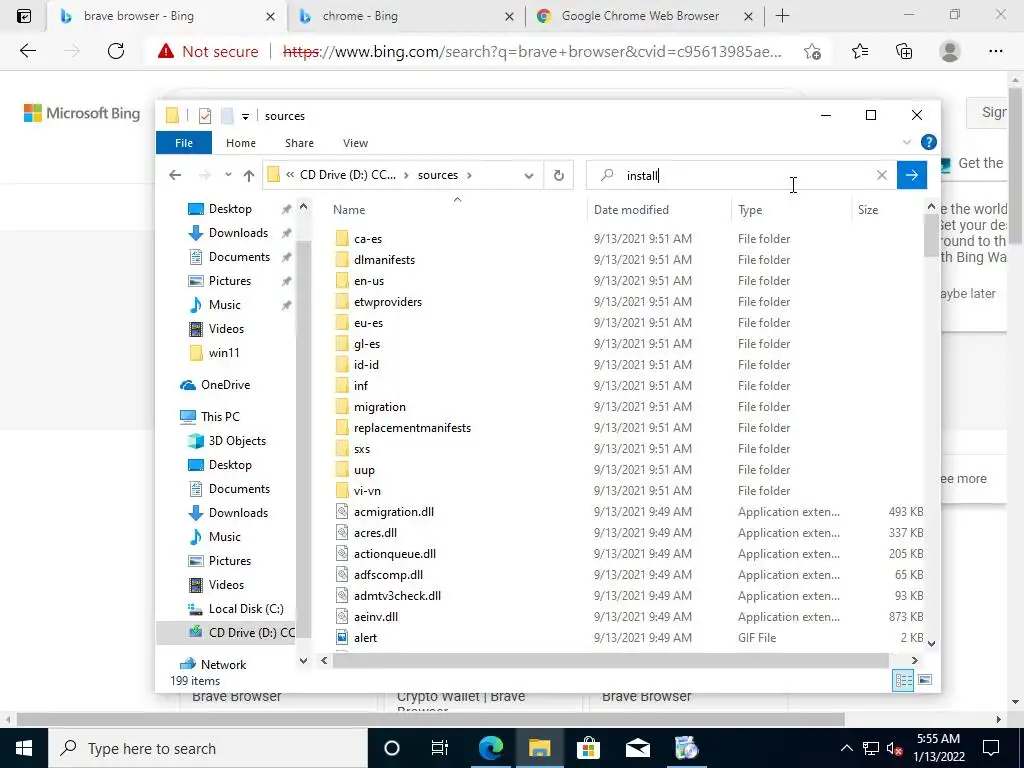The width and height of the screenshot is (1024, 768).
Task: Click the New Folder quick access icon
Action: click(x=227, y=116)
